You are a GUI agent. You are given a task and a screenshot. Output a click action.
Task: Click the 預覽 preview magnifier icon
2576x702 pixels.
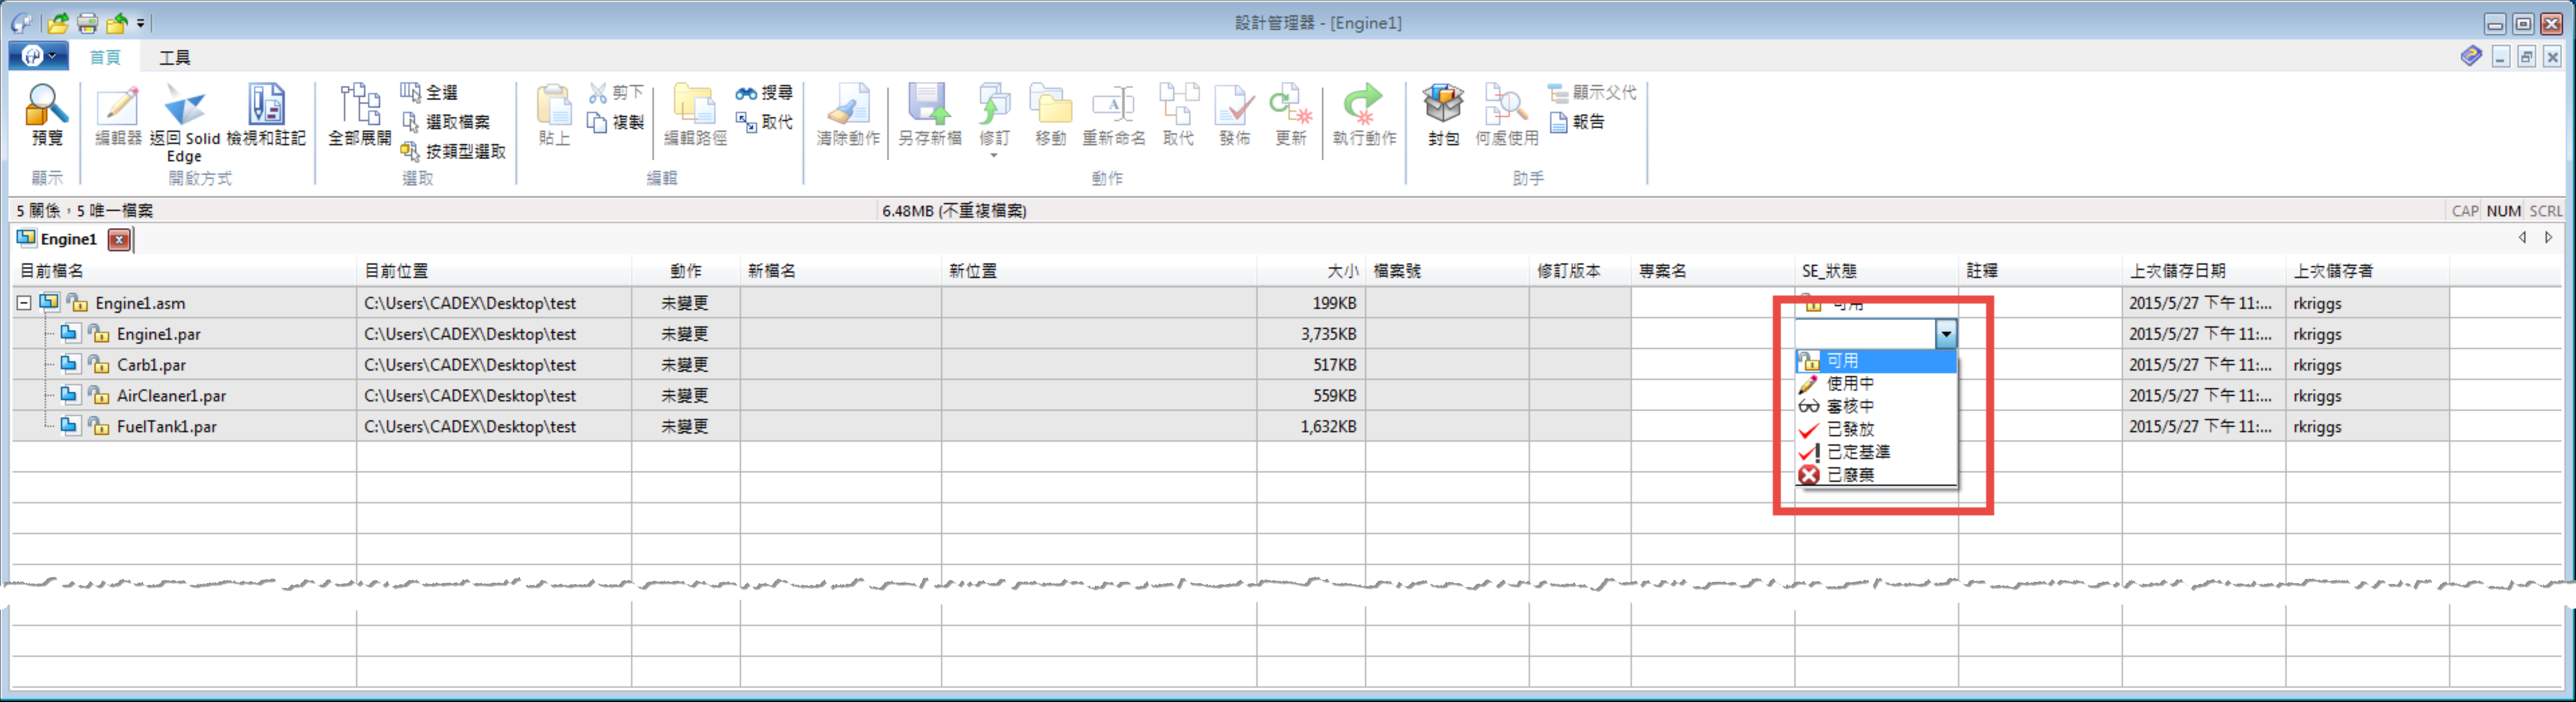coord(46,104)
